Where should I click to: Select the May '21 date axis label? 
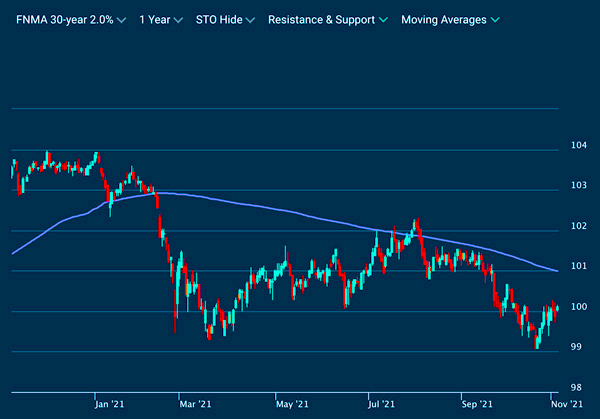click(289, 404)
